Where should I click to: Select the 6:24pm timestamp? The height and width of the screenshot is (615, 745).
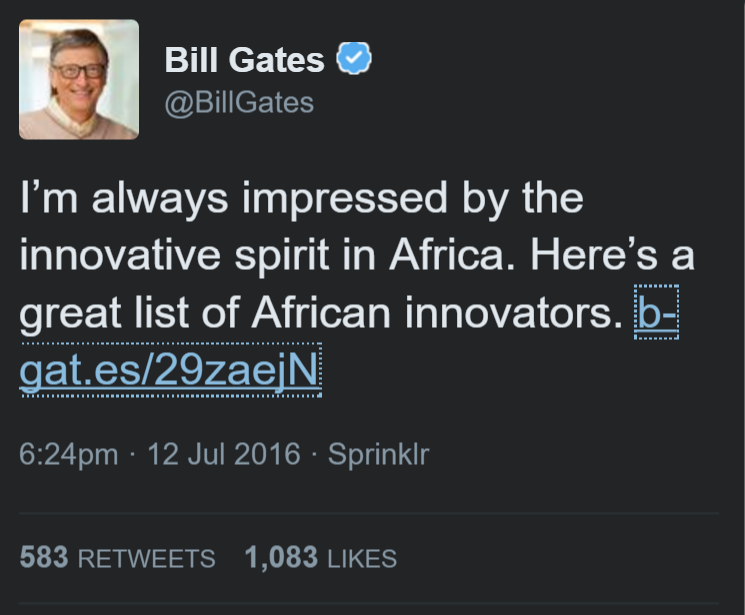[68, 454]
